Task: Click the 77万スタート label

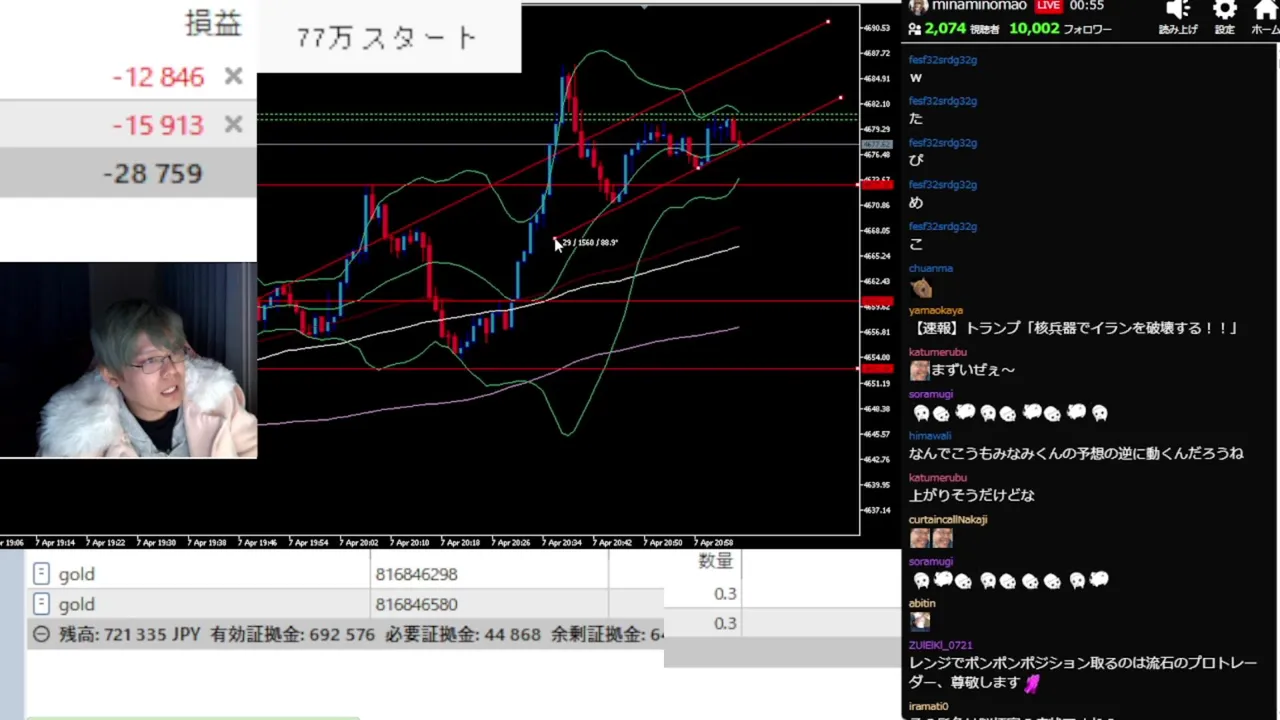Action: coord(387,38)
